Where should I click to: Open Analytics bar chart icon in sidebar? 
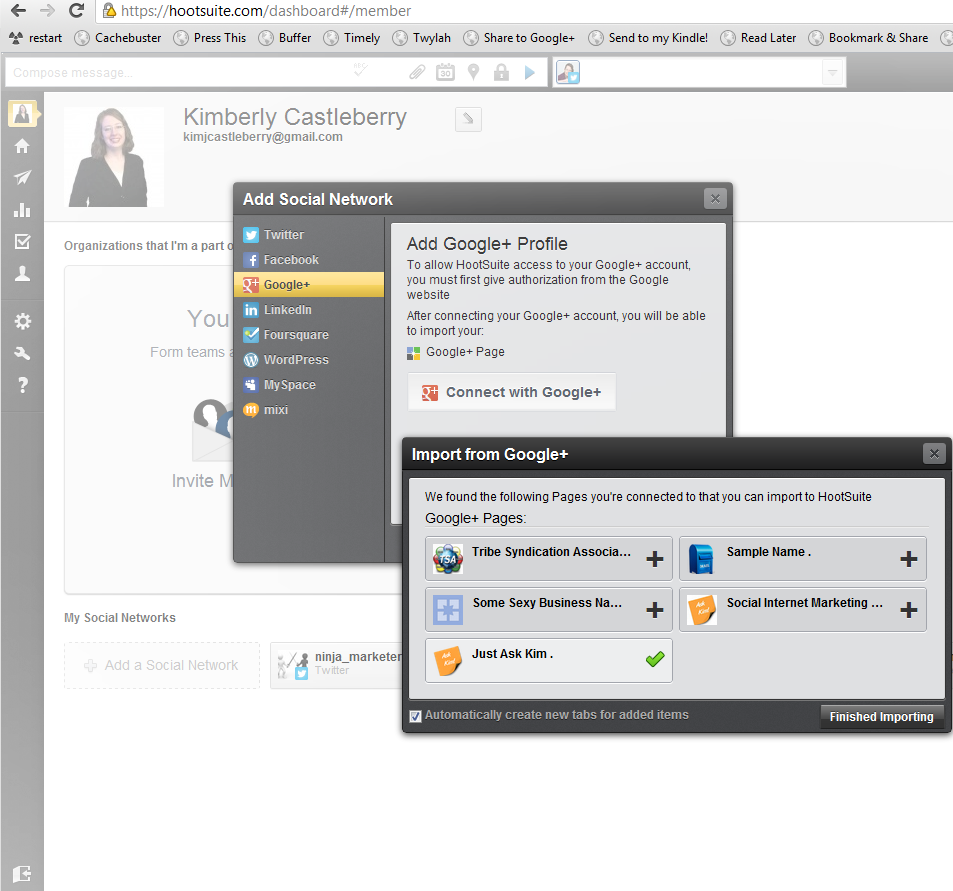coord(22,210)
